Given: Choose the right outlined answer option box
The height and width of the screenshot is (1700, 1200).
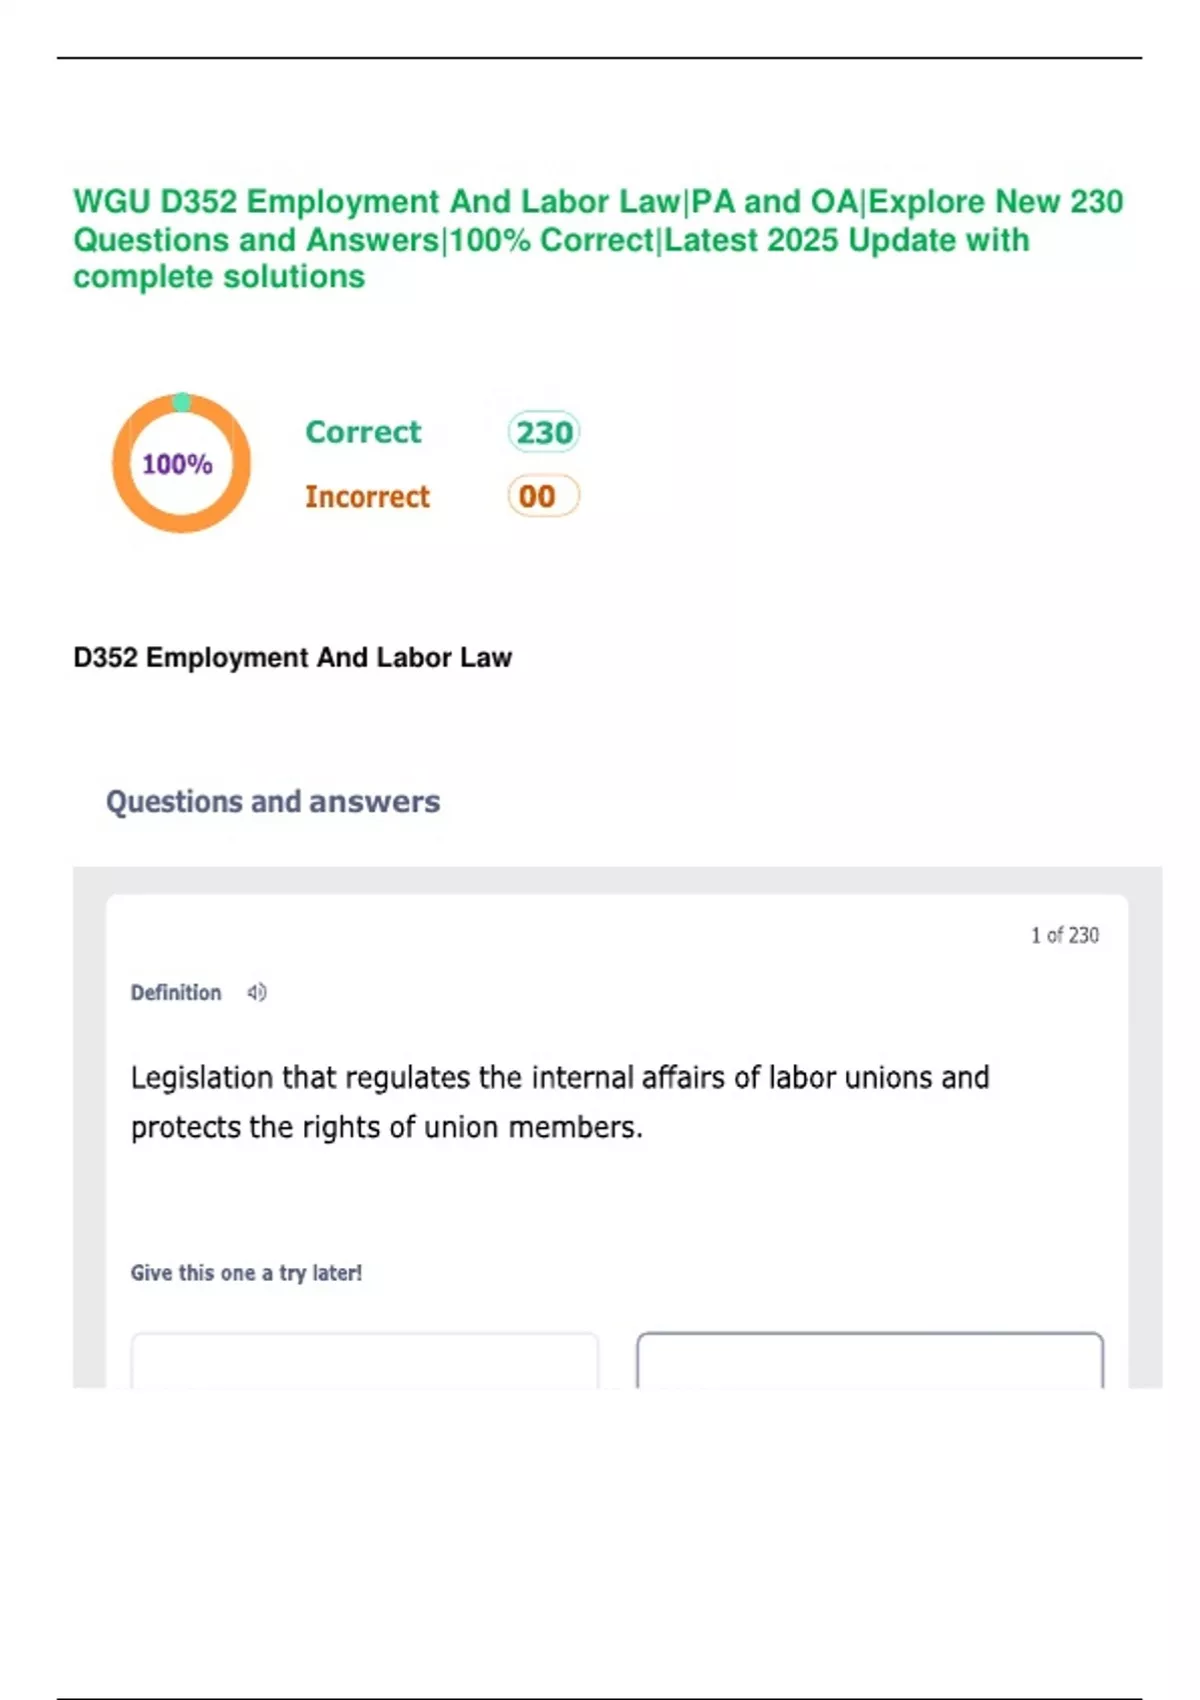Looking at the screenshot, I should pyautogui.click(x=870, y=1360).
